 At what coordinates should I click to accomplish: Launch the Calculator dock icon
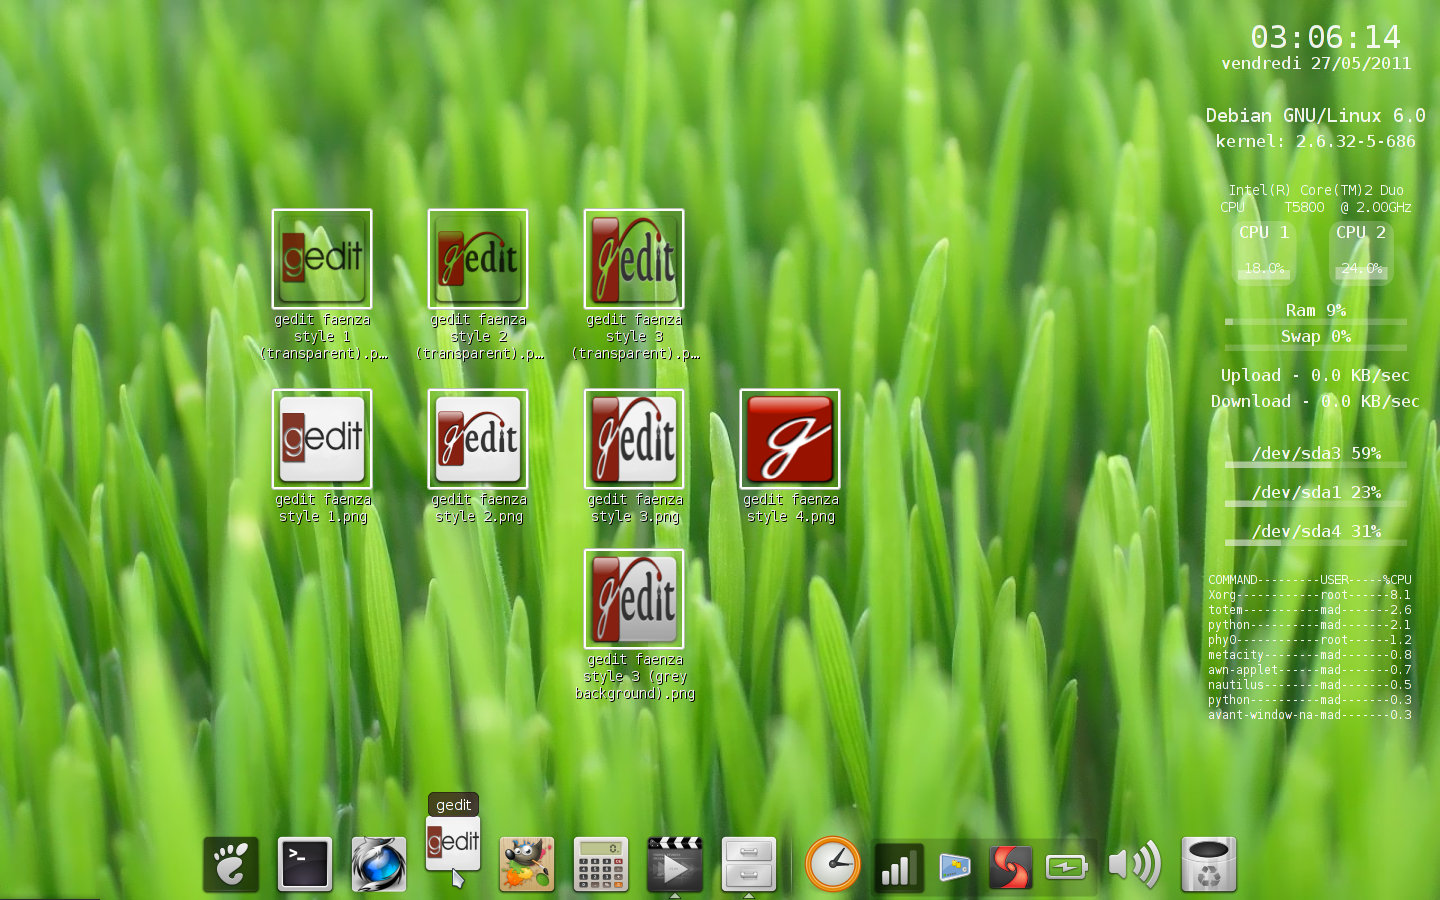601,864
